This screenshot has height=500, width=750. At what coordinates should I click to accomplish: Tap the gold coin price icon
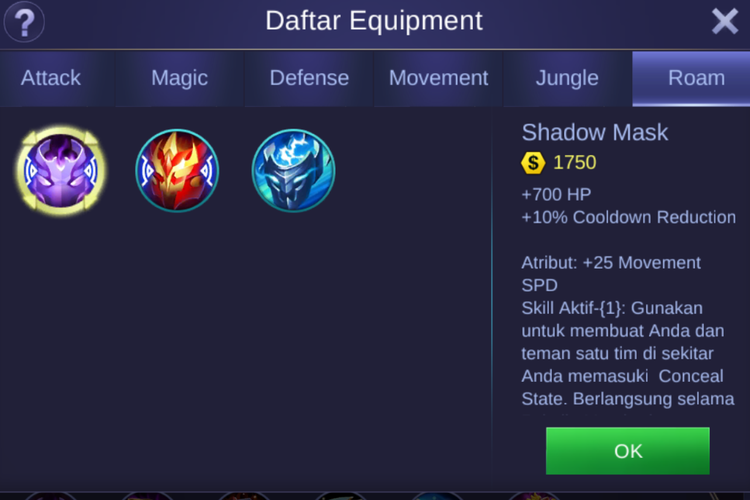click(533, 163)
